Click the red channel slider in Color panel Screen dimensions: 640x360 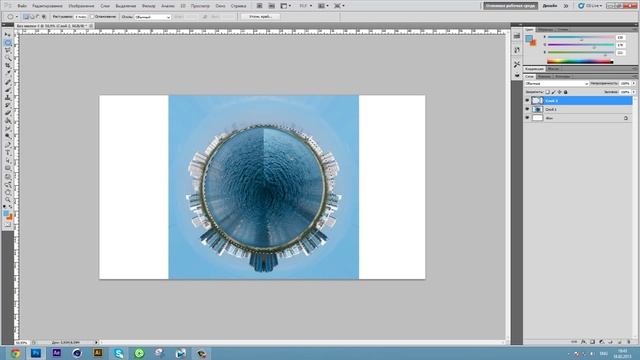581,37
